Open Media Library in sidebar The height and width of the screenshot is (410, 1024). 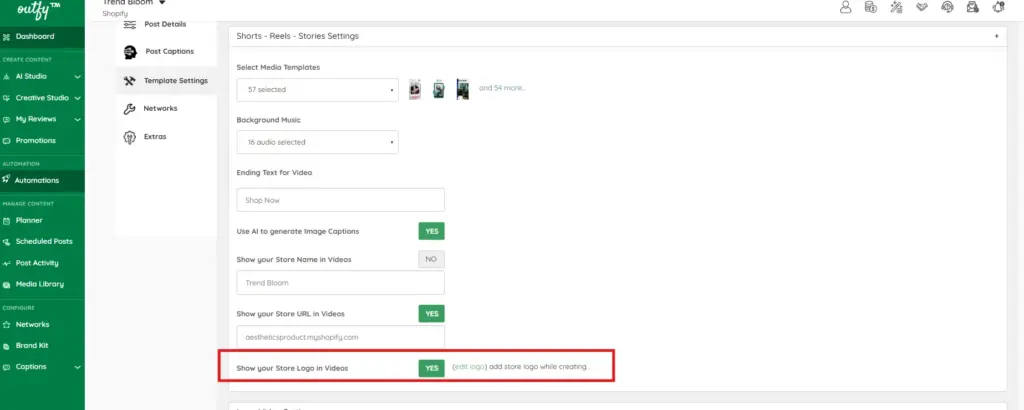42,285
